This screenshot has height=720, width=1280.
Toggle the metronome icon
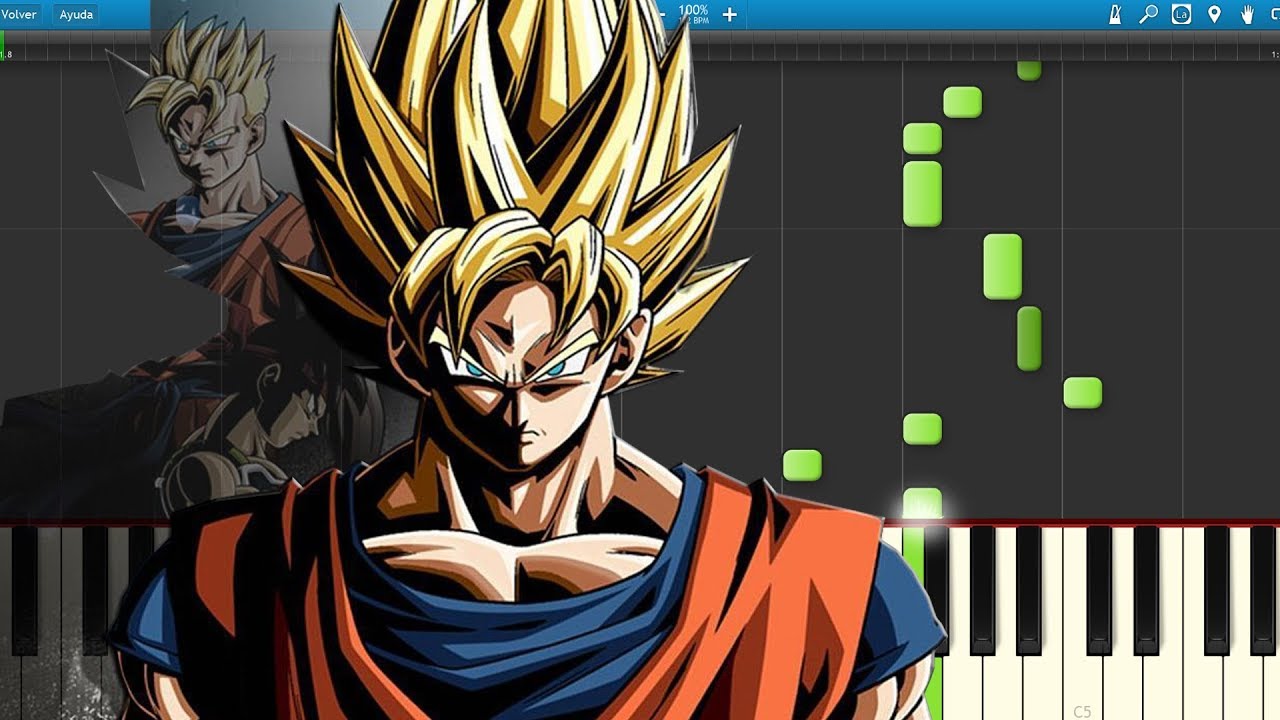point(1115,15)
